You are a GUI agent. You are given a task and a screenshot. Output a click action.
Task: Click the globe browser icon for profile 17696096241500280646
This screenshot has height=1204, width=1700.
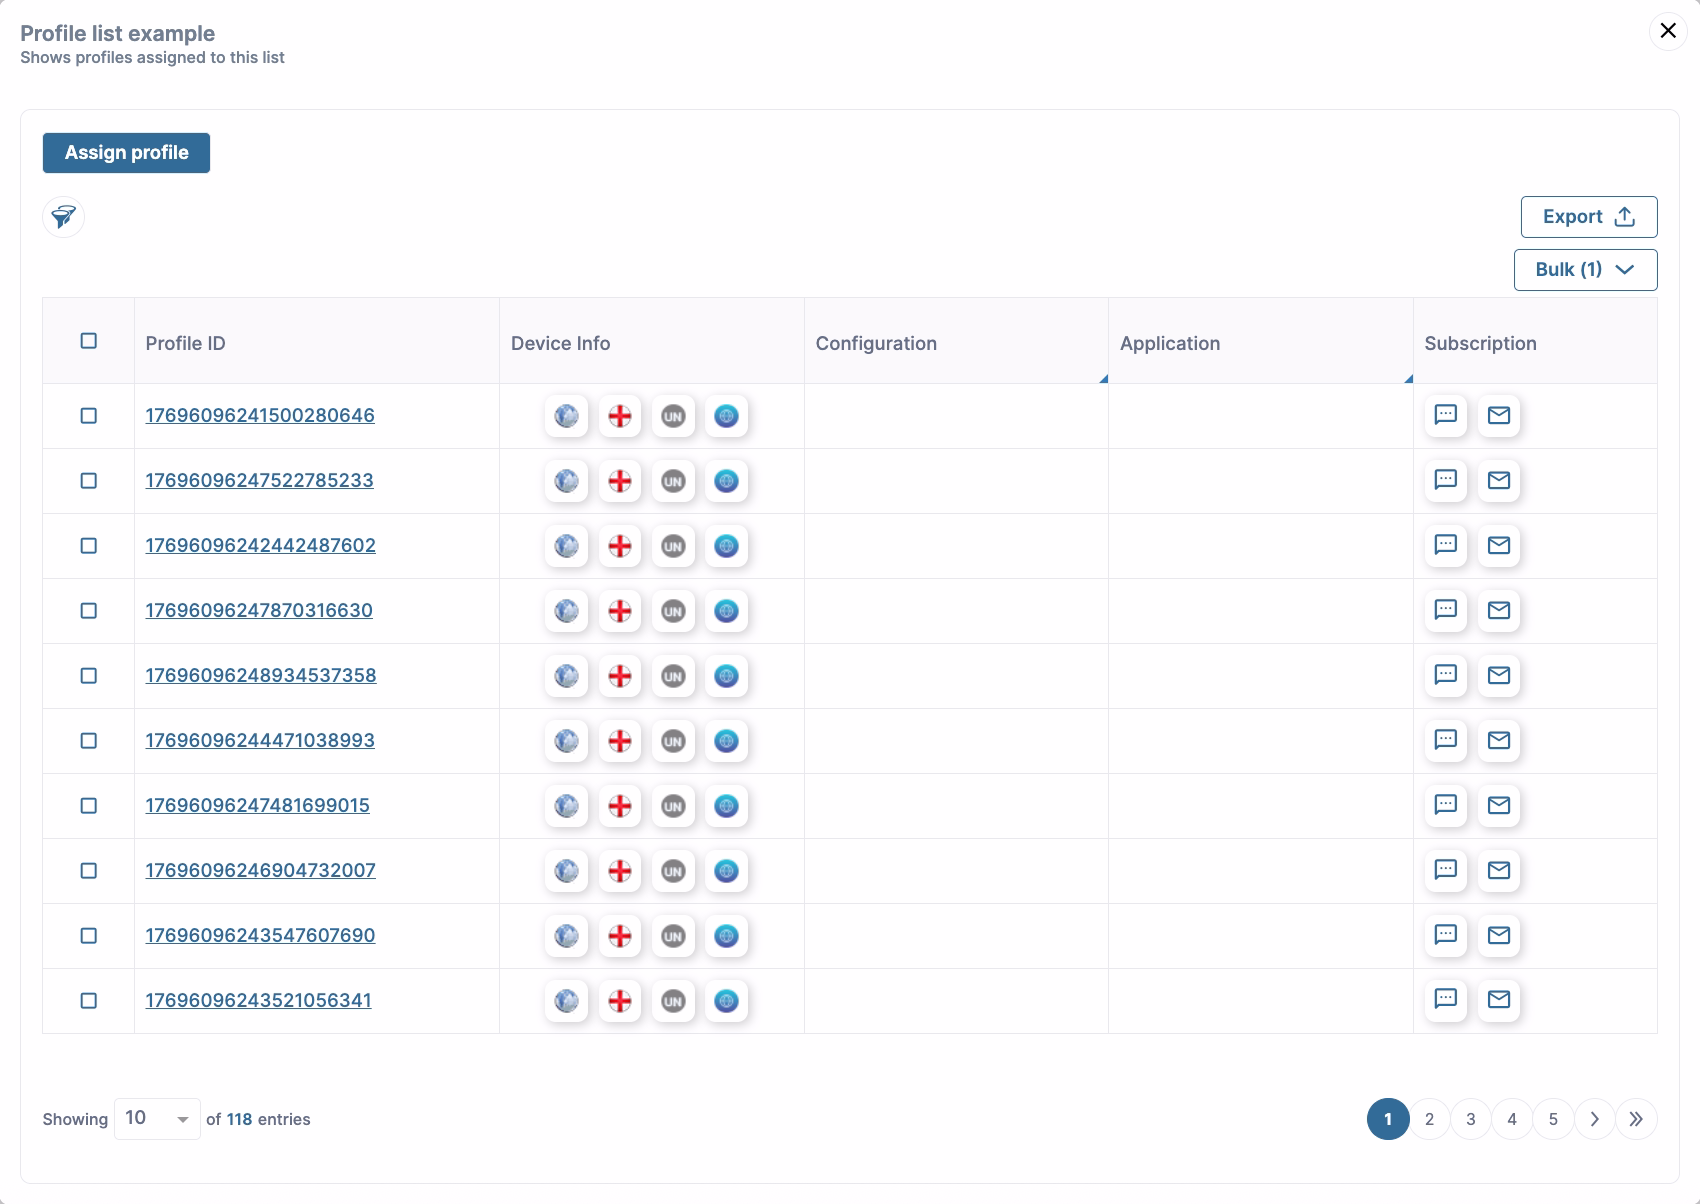[566, 416]
